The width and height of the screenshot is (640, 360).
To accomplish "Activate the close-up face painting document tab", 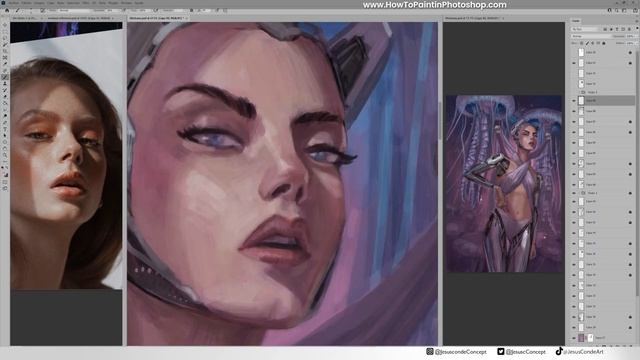I will pyautogui.click(x=156, y=18).
